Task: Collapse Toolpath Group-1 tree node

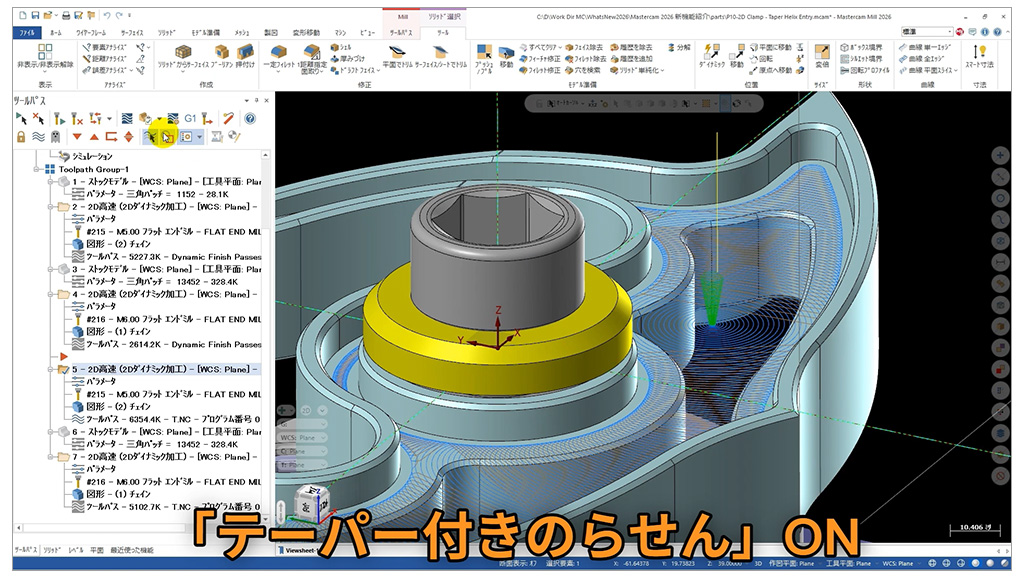Action: coord(38,170)
